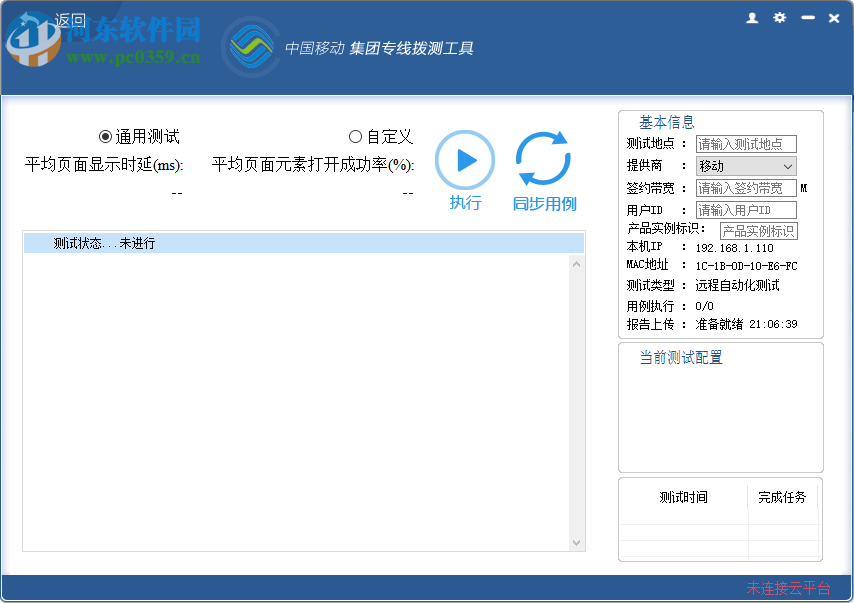Click the 测试时间 column header
Viewport: 854px width, 603px height.
682,497
